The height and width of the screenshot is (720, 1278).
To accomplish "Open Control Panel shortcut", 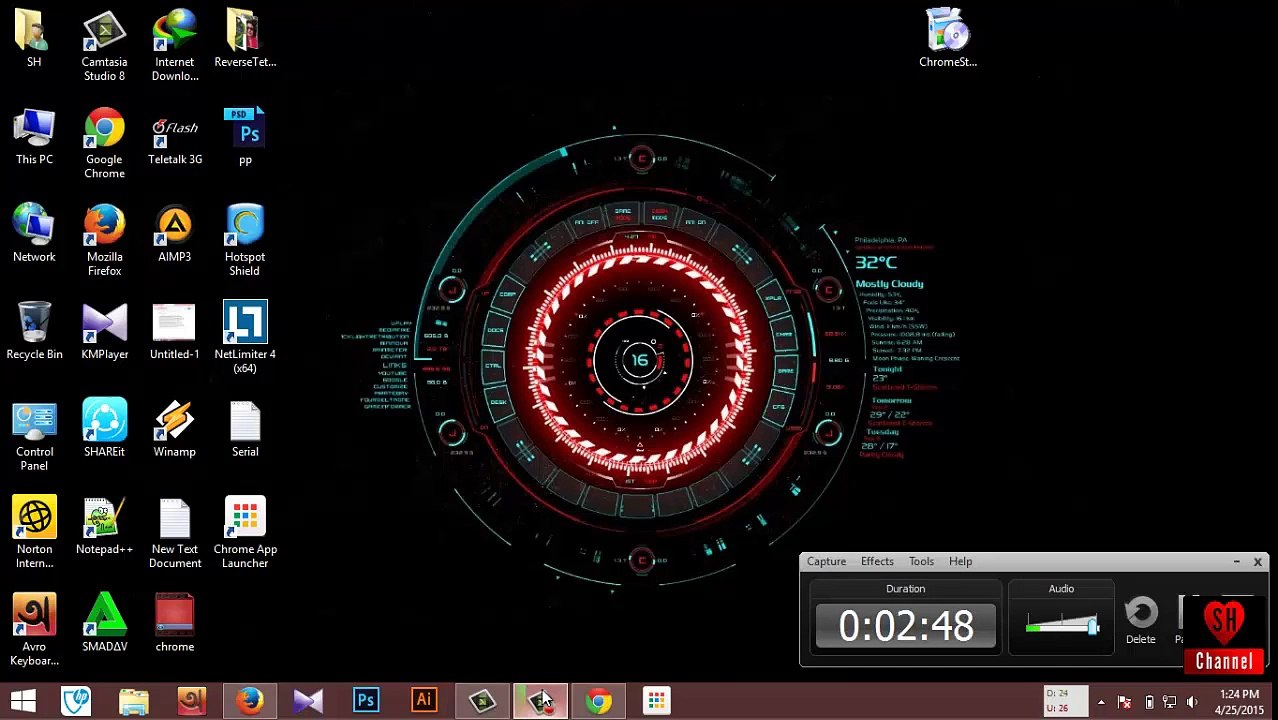I will [34, 436].
